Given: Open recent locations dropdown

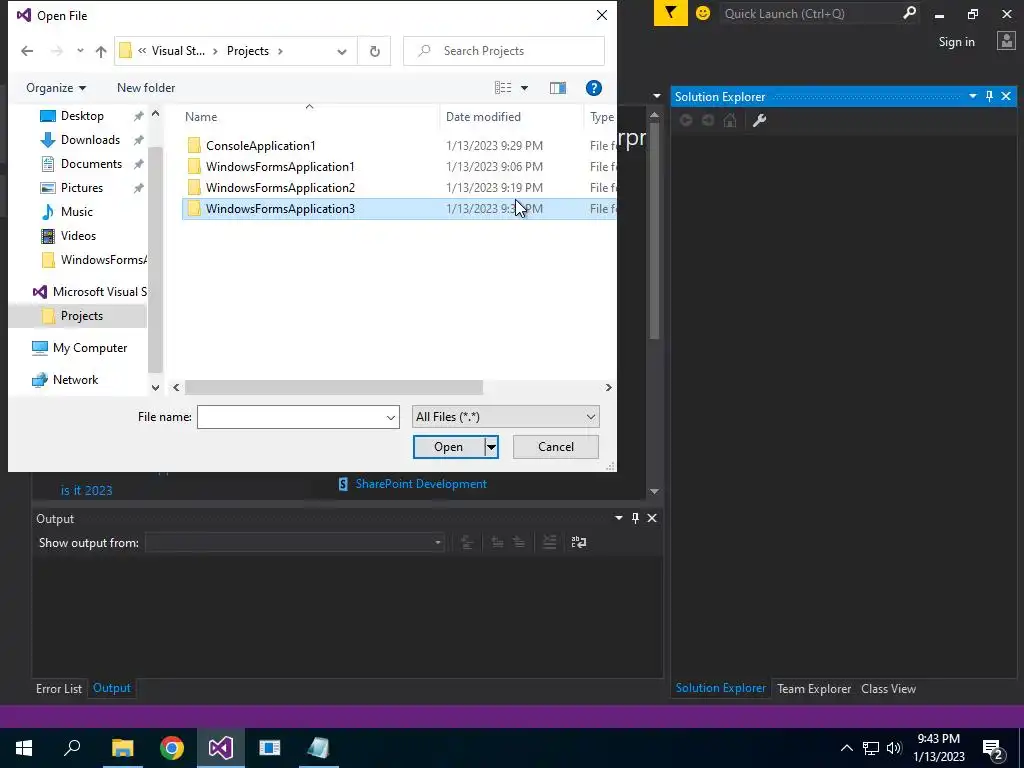Looking at the screenshot, I should [80, 51].
